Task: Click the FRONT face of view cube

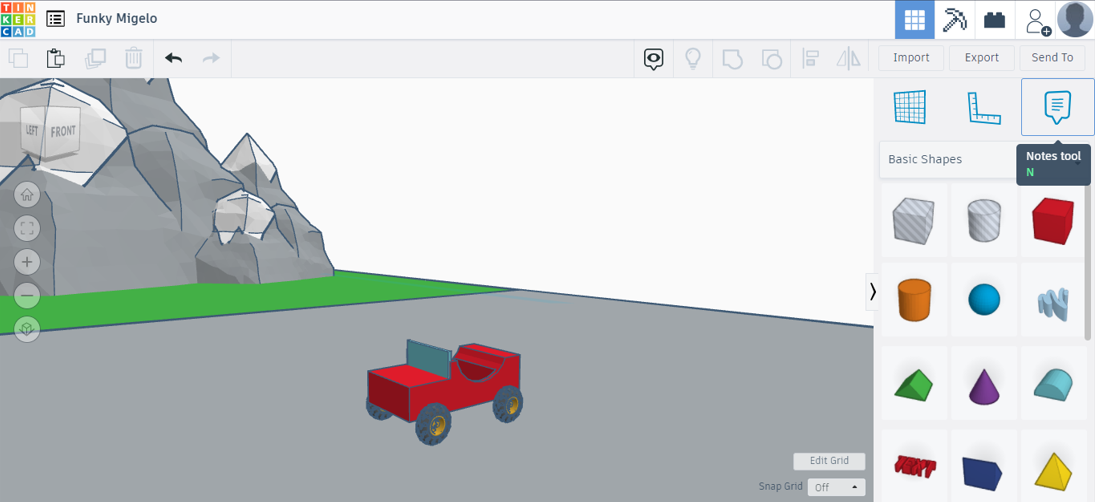Action: coord(63,131)
